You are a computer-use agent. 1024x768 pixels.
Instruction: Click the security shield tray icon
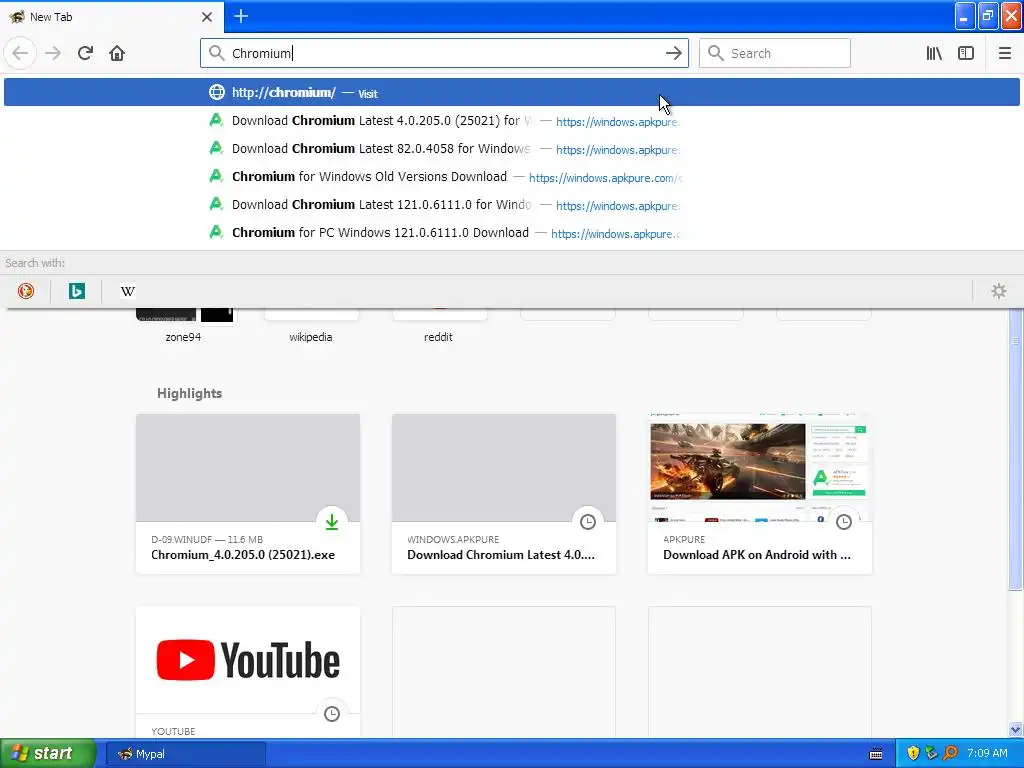912,754
